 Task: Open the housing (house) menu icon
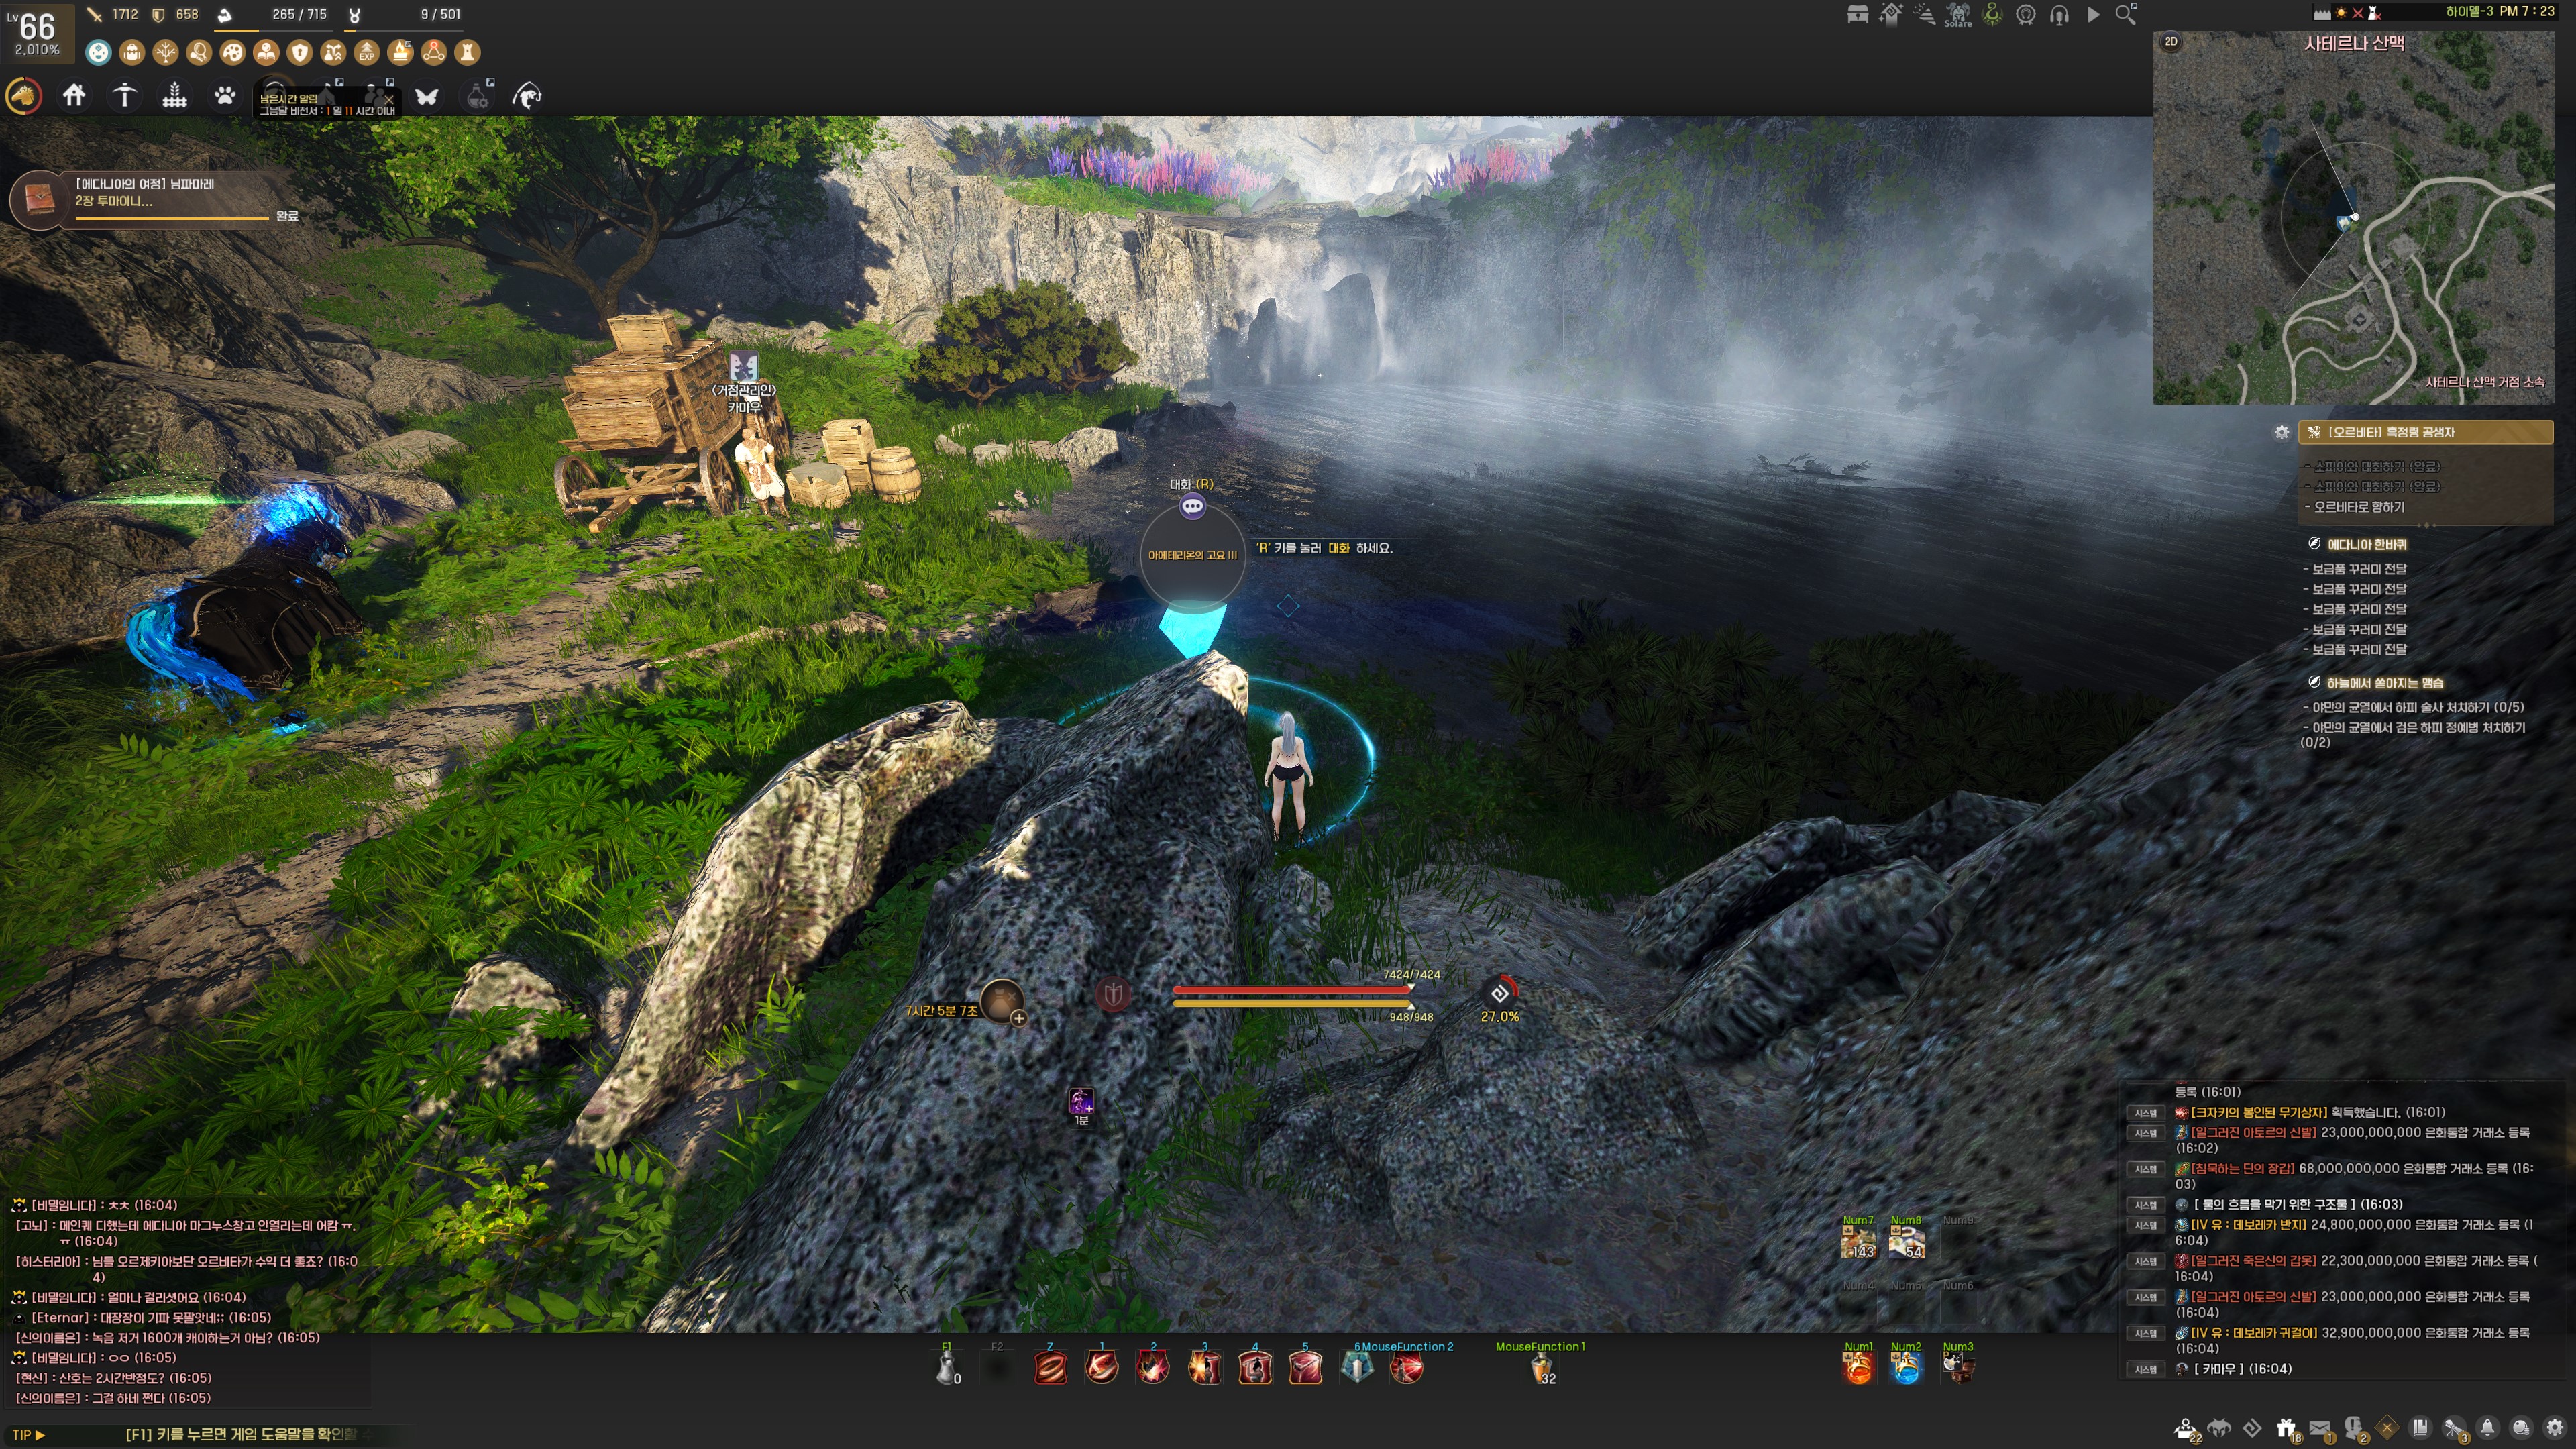point(74,96)
